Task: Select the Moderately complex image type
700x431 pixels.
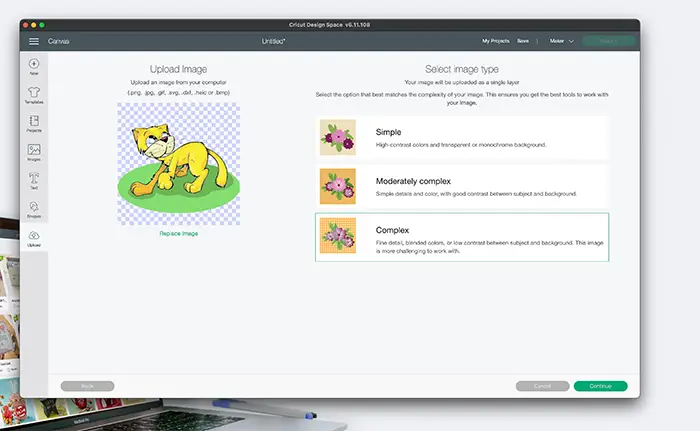Action: (x=462, y=187)
